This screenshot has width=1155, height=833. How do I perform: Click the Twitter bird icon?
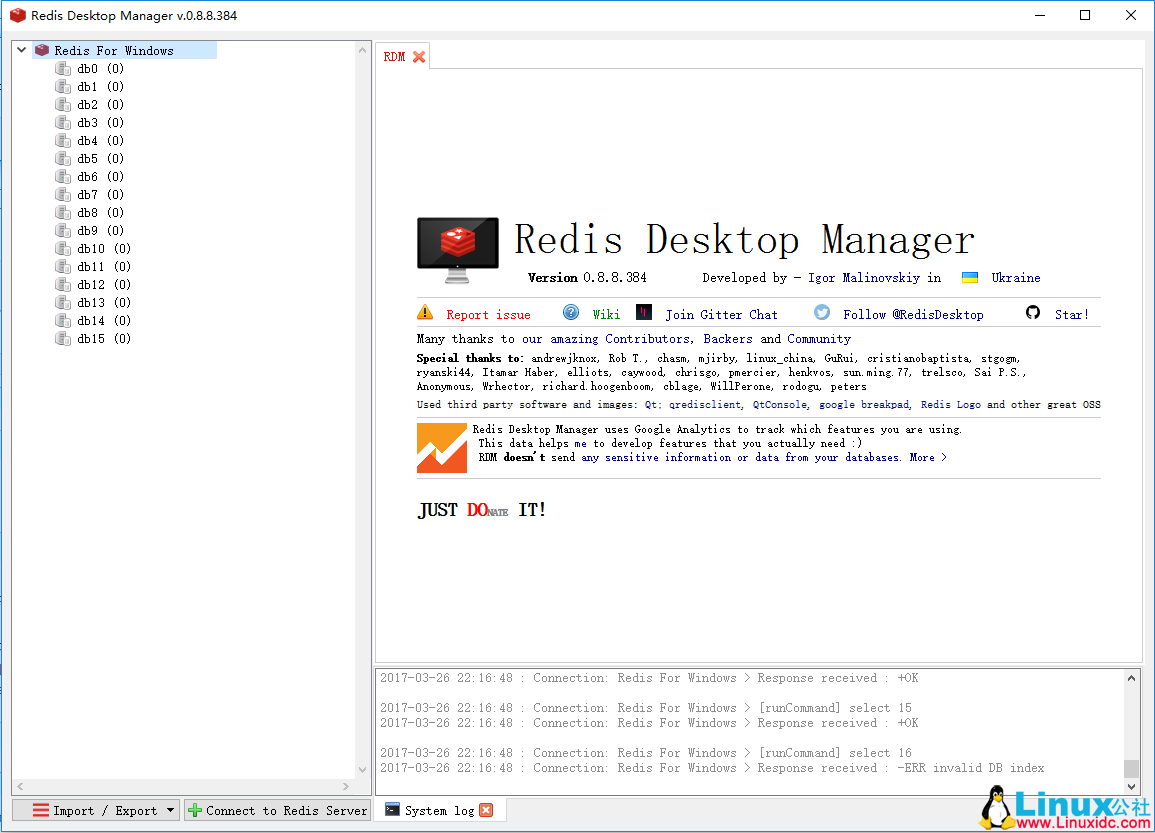tap(822, 313)
